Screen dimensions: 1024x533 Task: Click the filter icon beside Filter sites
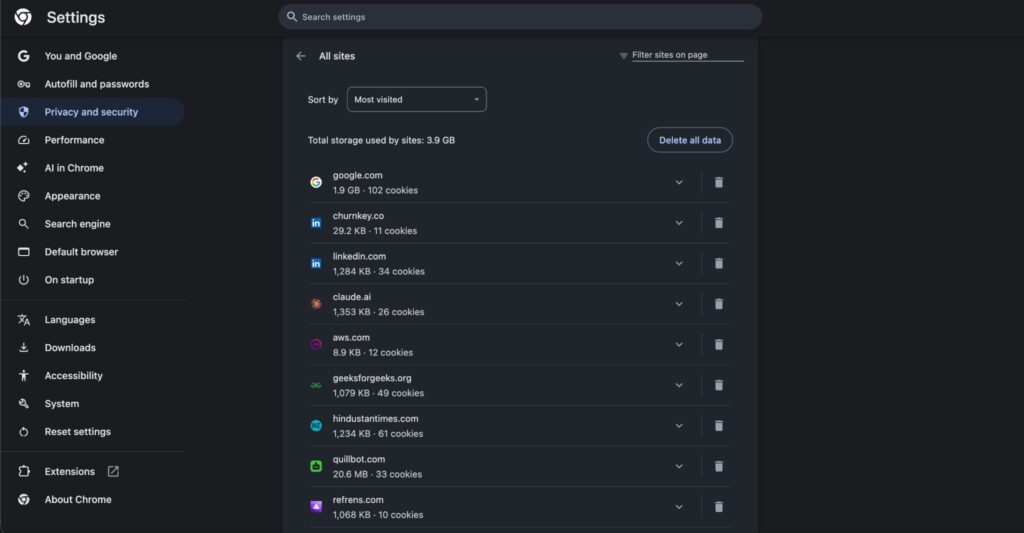(623, 56)
